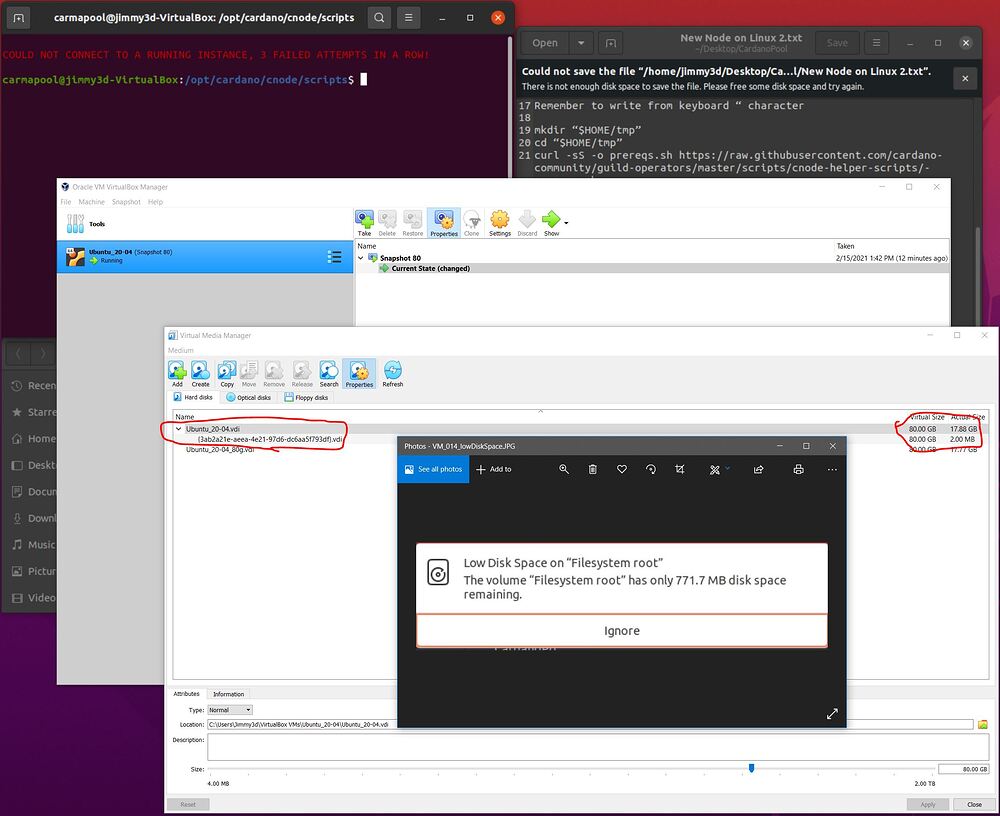
Task: Open the three-dot more menu in Photos
Action: (832, 469)
